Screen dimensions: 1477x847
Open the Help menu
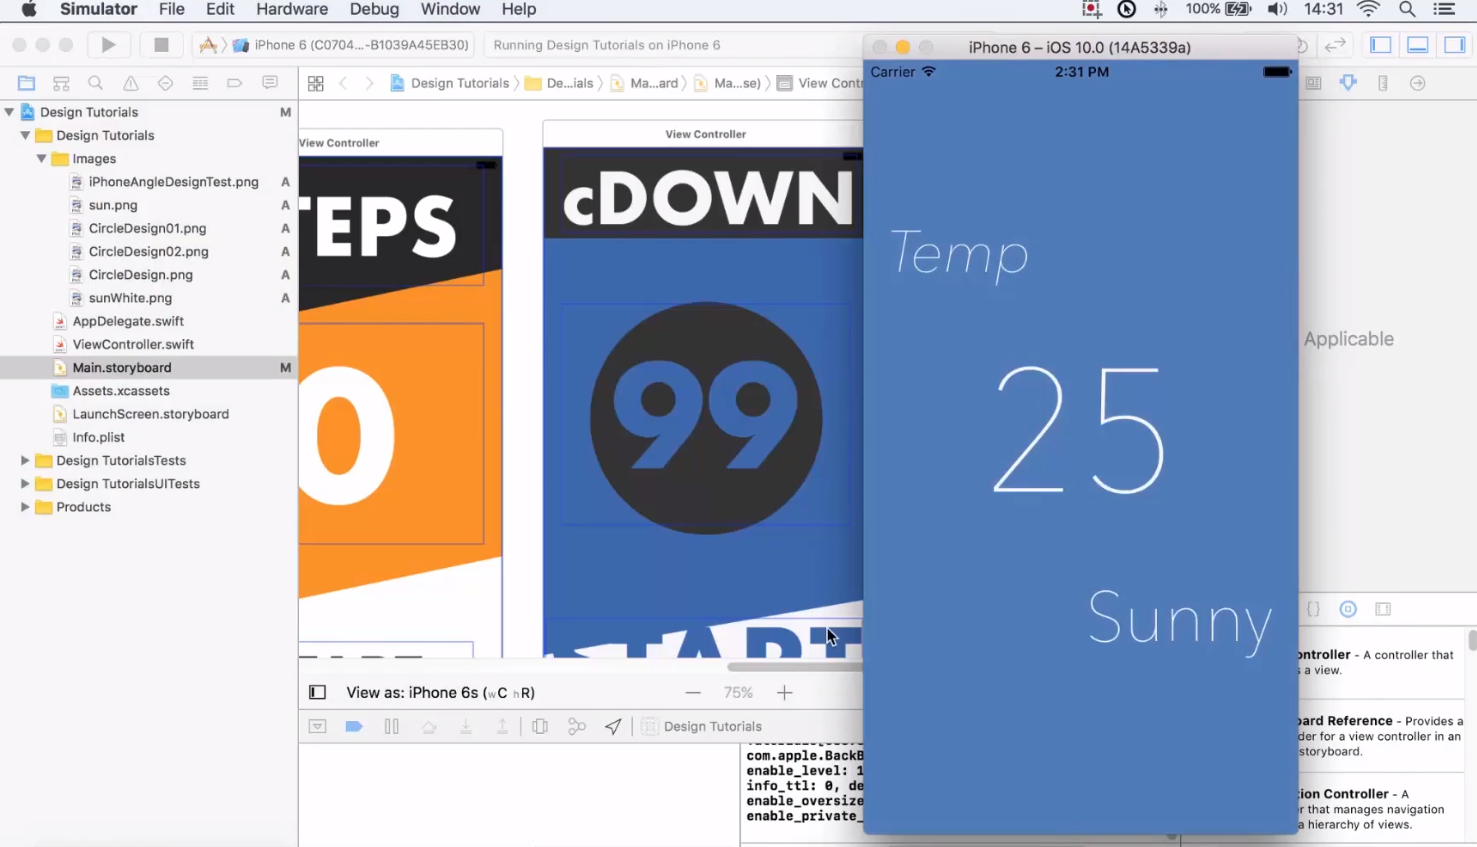pos(519,9)
